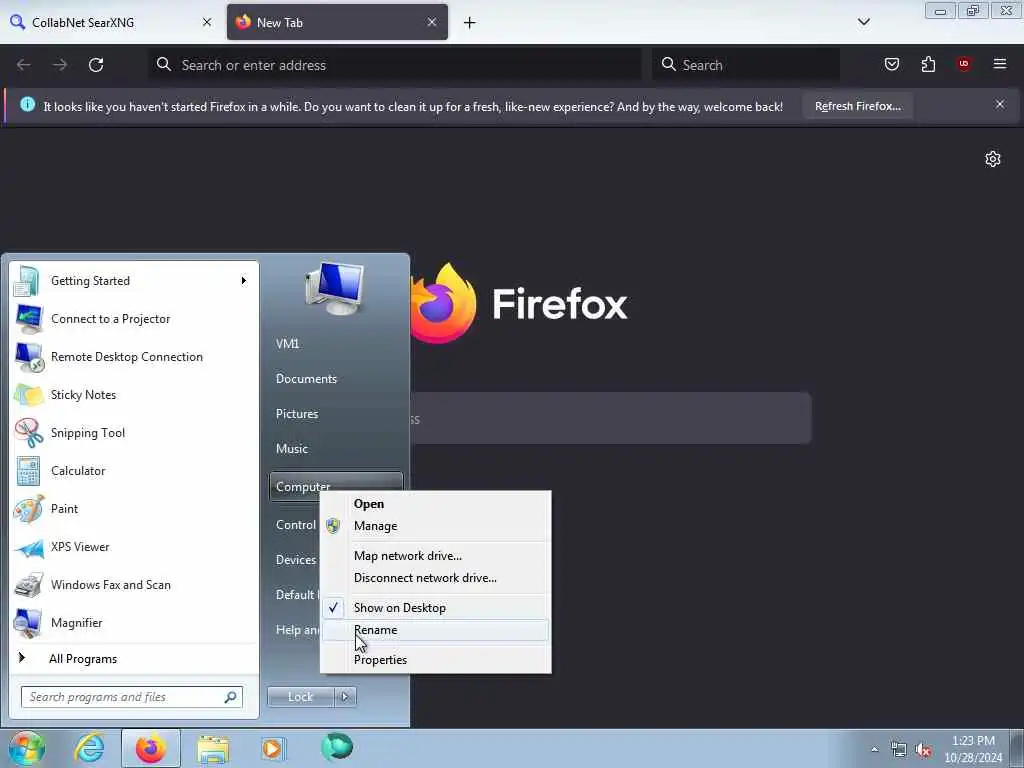The height and width of the screenshot is (768, 1024).
Task: Launch Windows Media Player from taskbar
Action: (272, 748)
